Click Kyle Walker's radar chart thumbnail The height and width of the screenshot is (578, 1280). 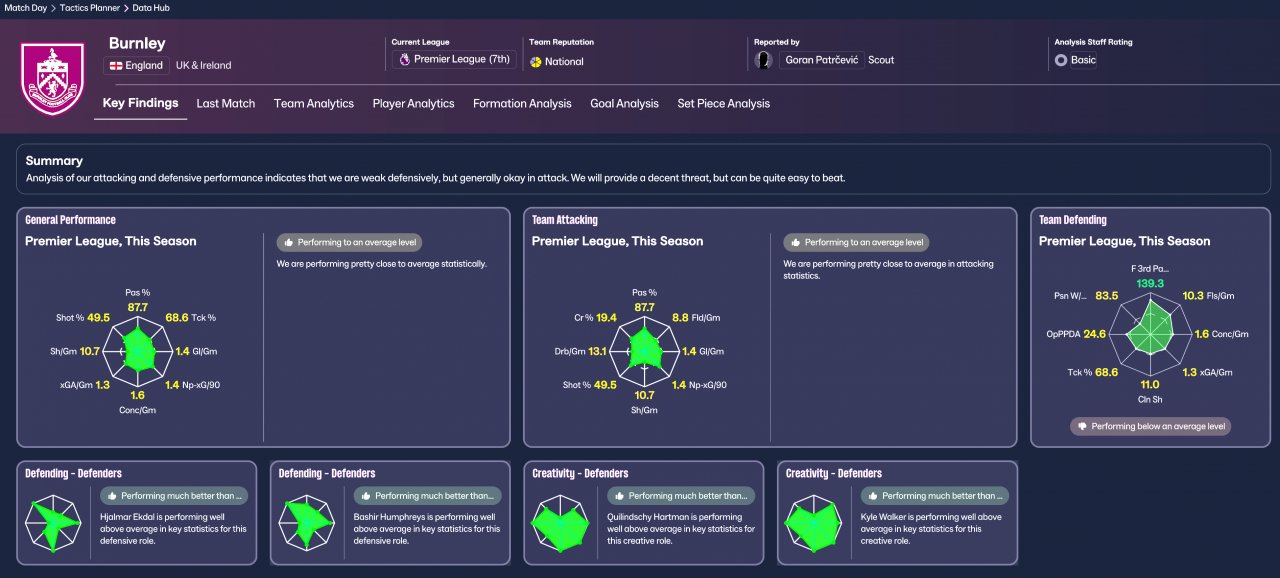coord(815,524)
